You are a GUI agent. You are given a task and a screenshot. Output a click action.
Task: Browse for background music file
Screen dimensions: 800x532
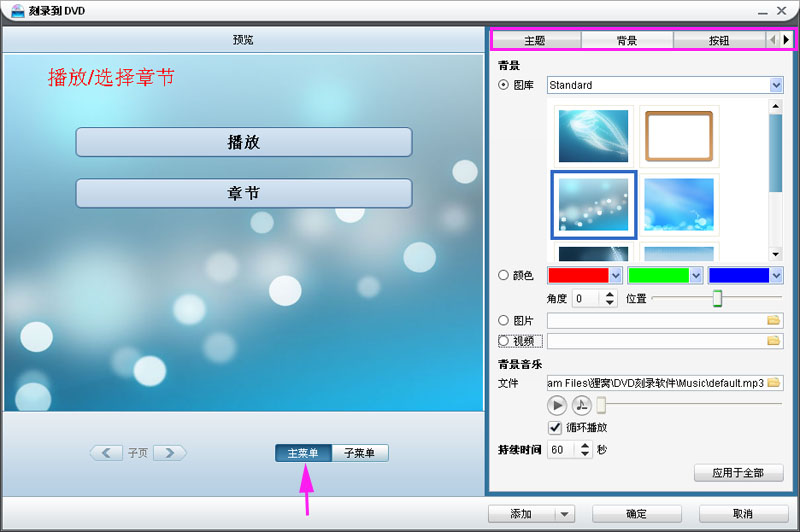point(773,383)
